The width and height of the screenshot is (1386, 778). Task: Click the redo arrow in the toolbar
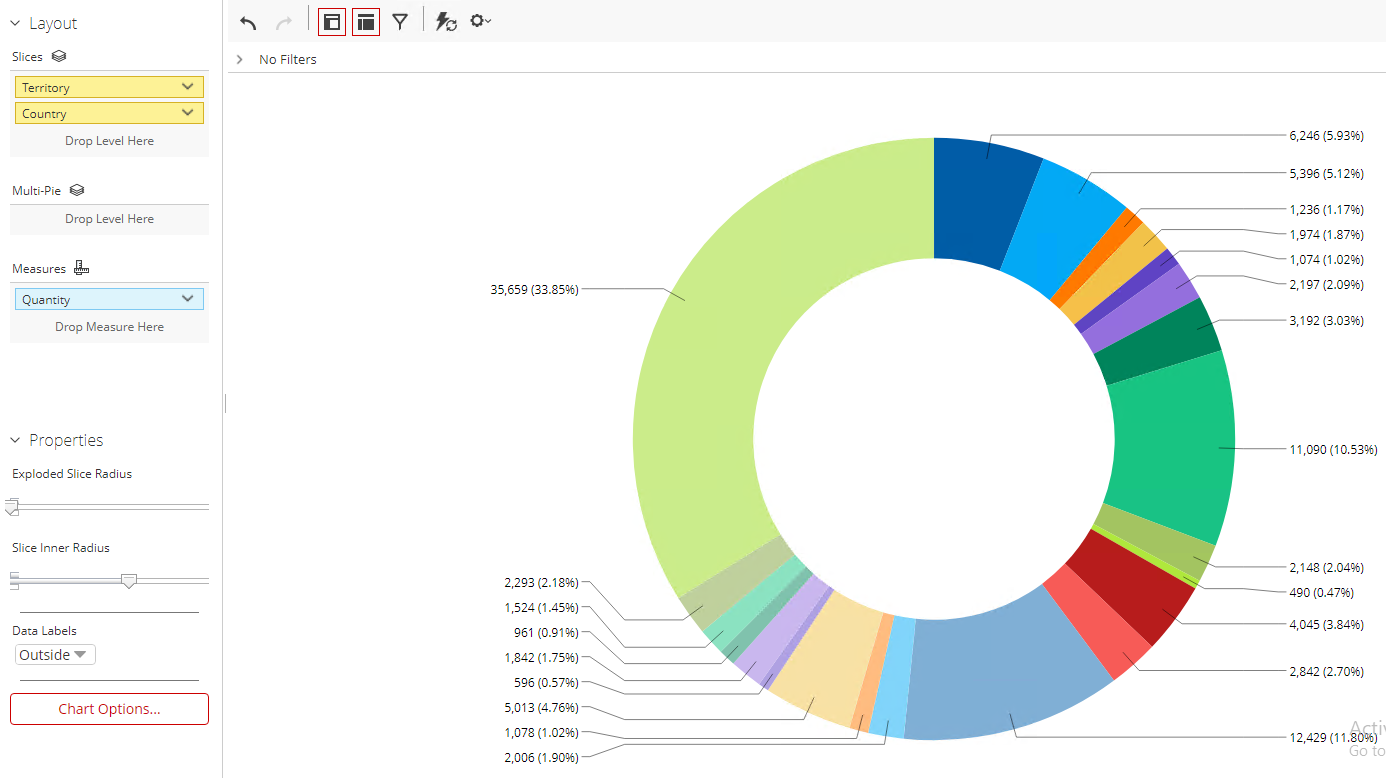pos(284,22)
